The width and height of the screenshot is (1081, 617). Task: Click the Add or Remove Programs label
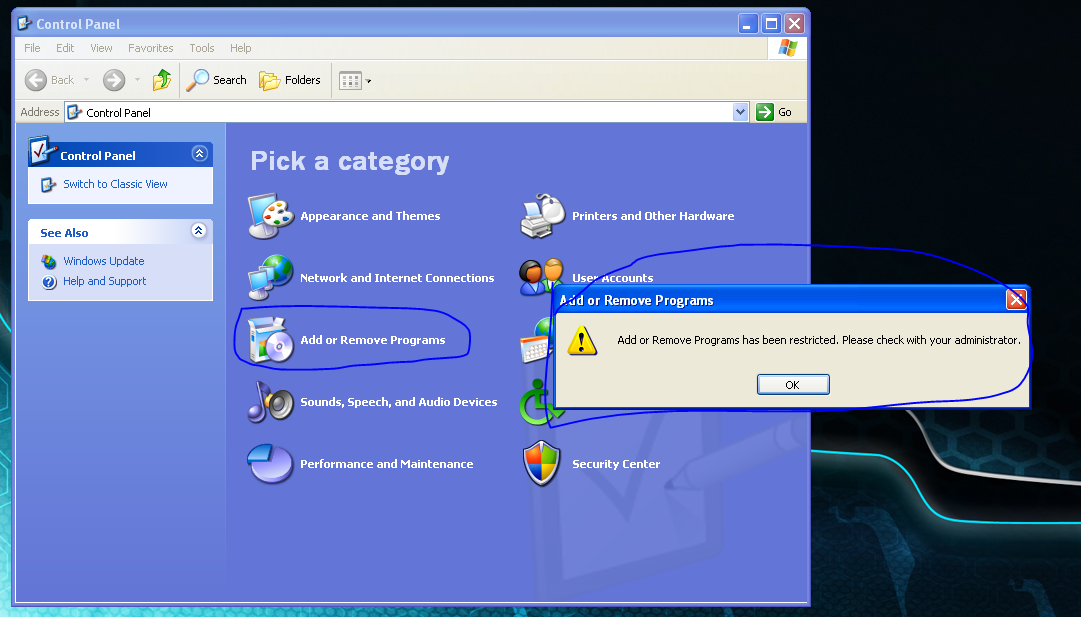[x=373, y=340]
